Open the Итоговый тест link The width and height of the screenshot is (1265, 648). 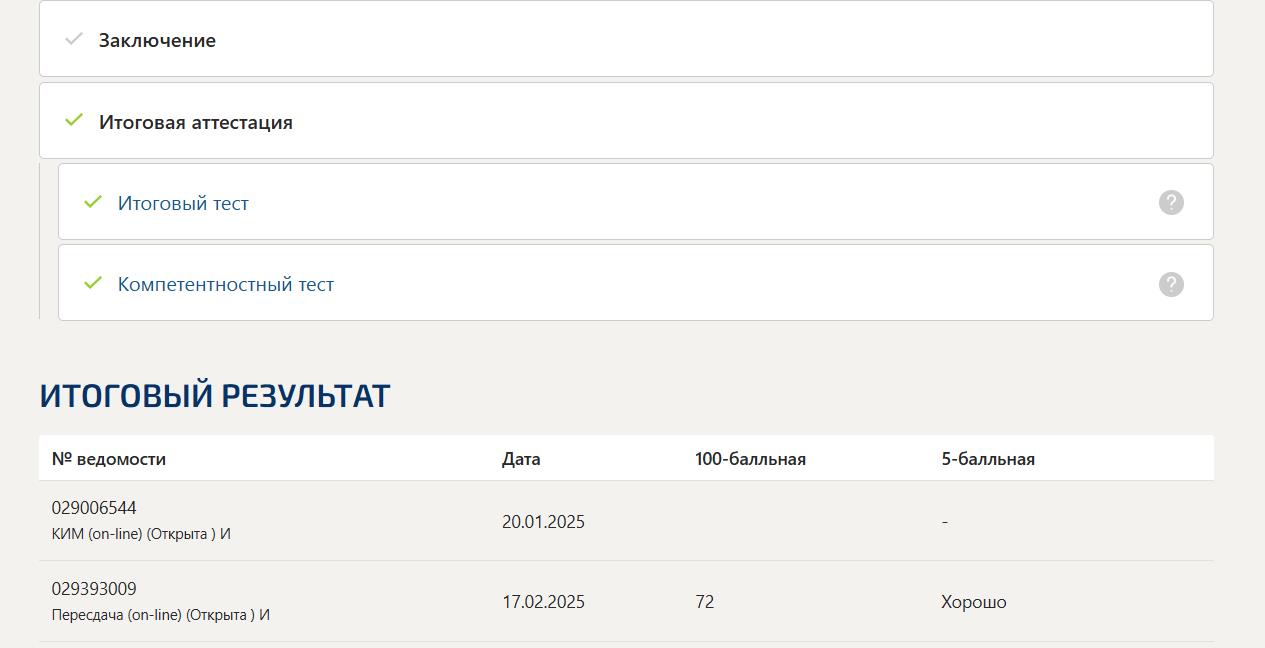[x=183, y=203]
